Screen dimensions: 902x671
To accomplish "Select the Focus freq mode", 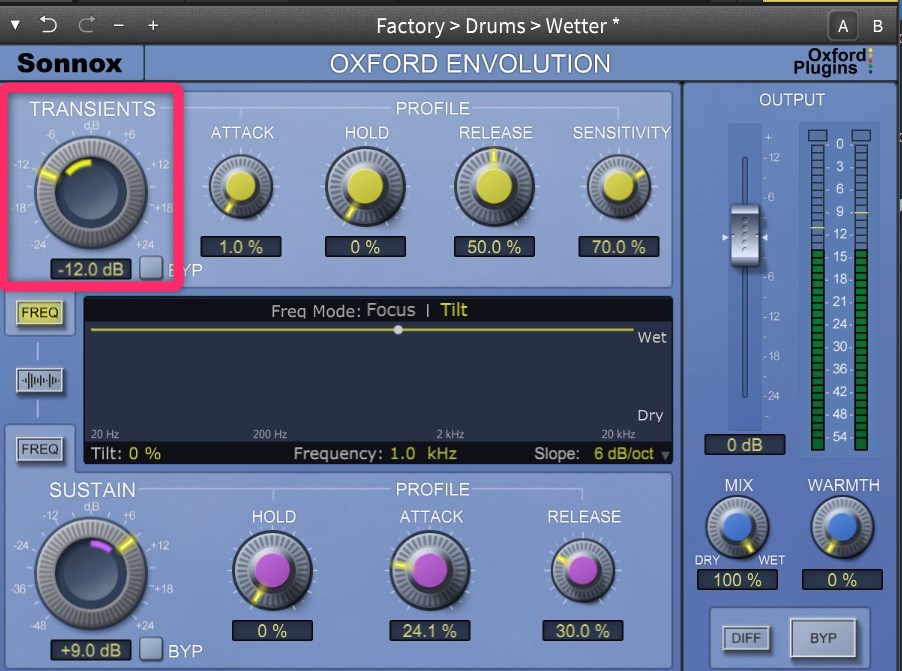I will pos(390,310).
